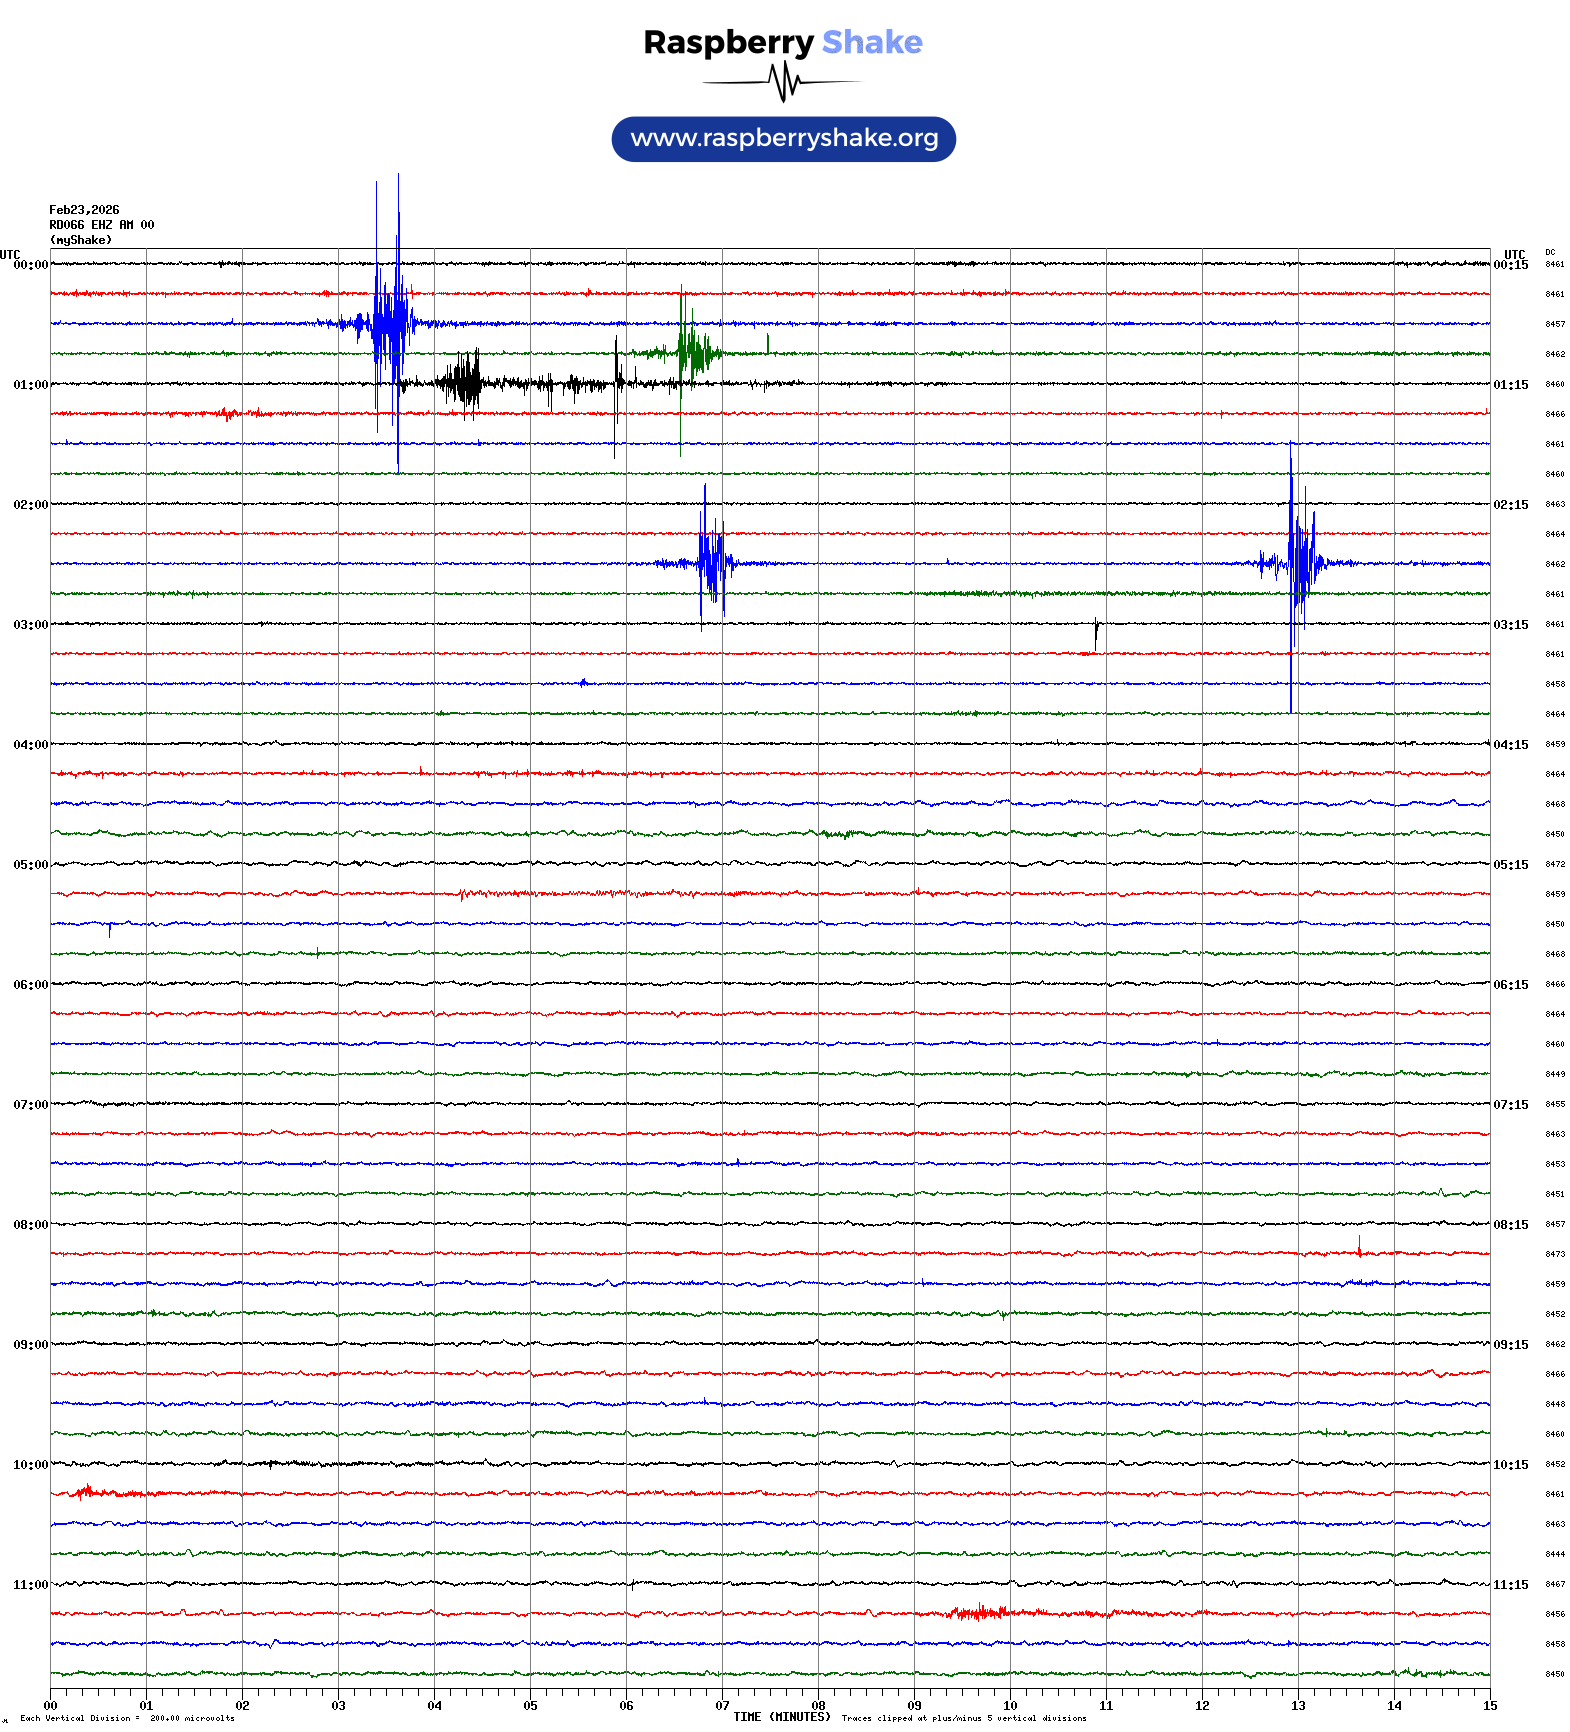Click the 00:00 UTC row label
This screenshot has height=1732, width=1570.
tap(30, 265)
